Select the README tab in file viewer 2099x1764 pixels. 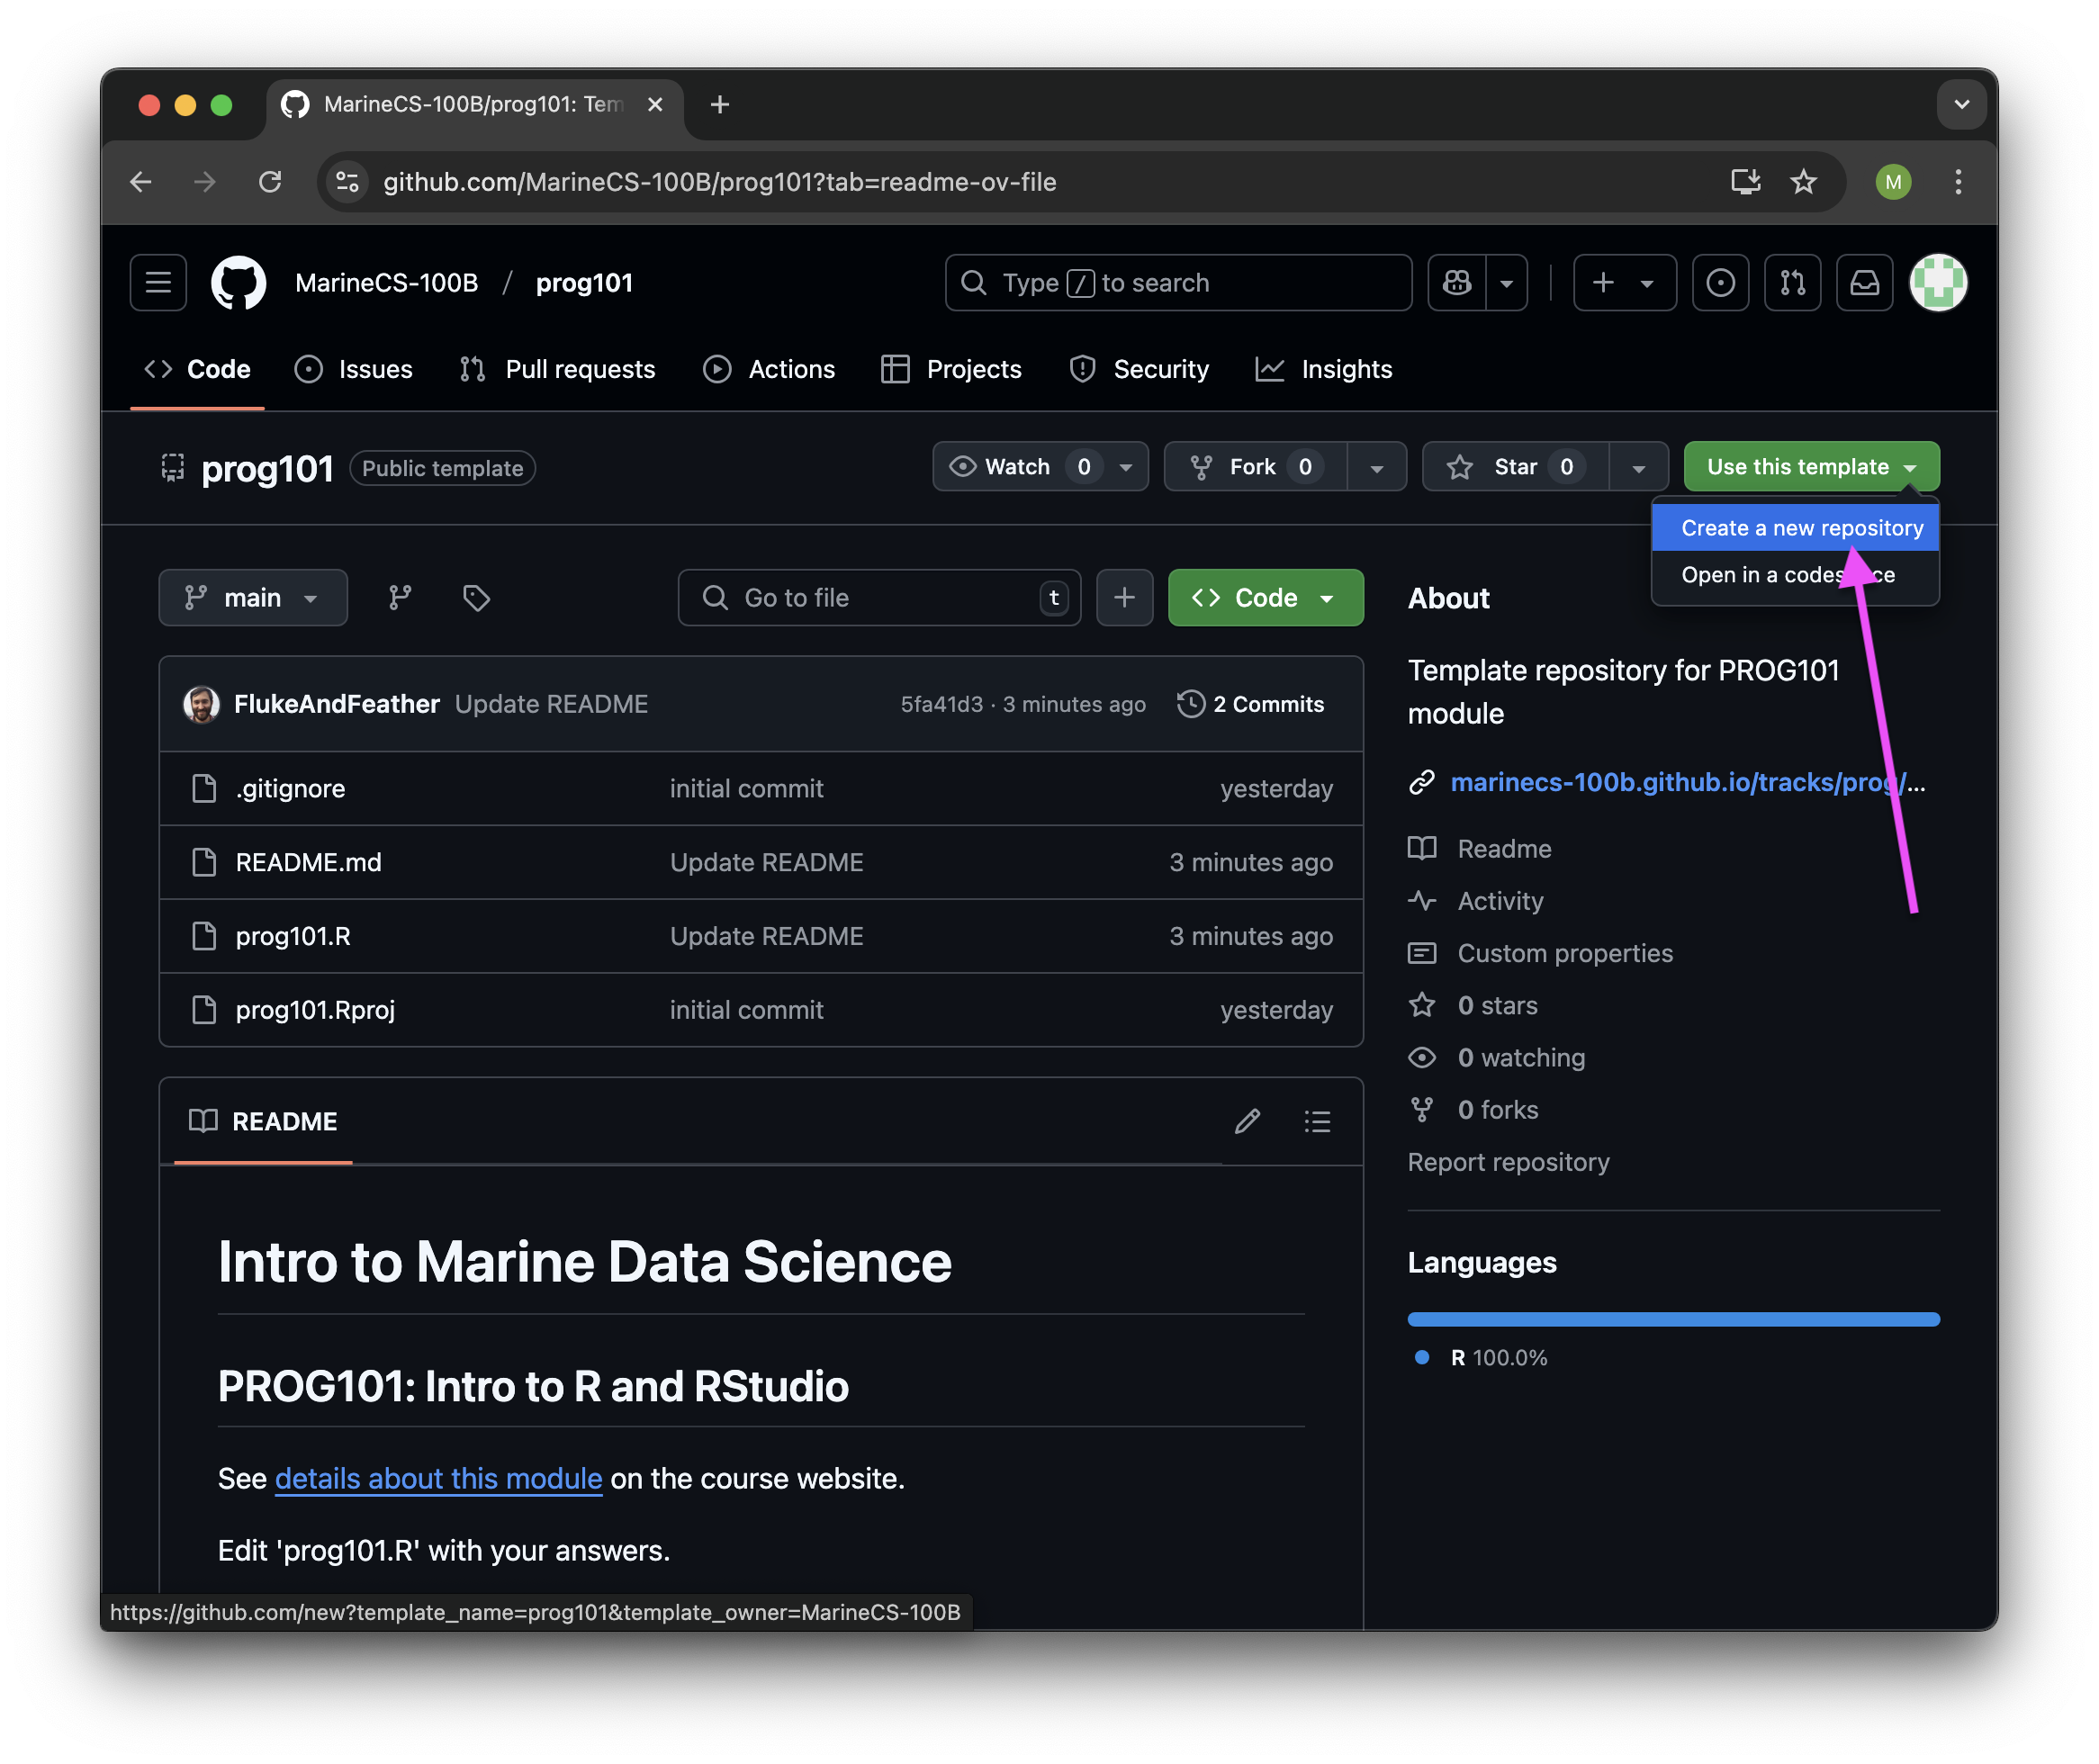click(263, 1121)
